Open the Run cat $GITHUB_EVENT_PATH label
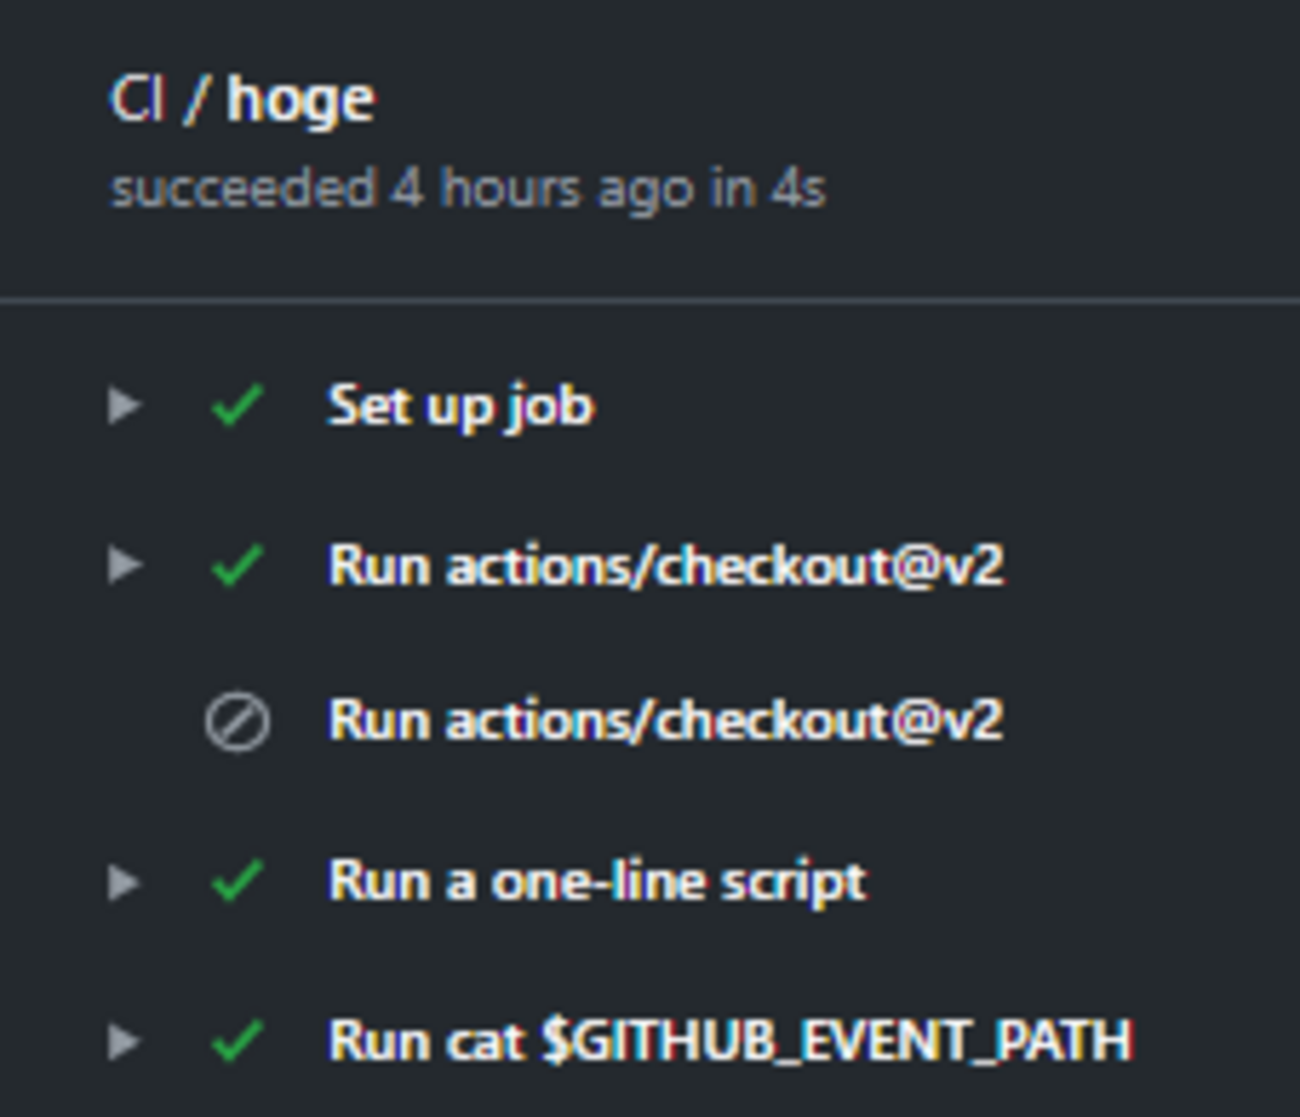 [730, 1041]
